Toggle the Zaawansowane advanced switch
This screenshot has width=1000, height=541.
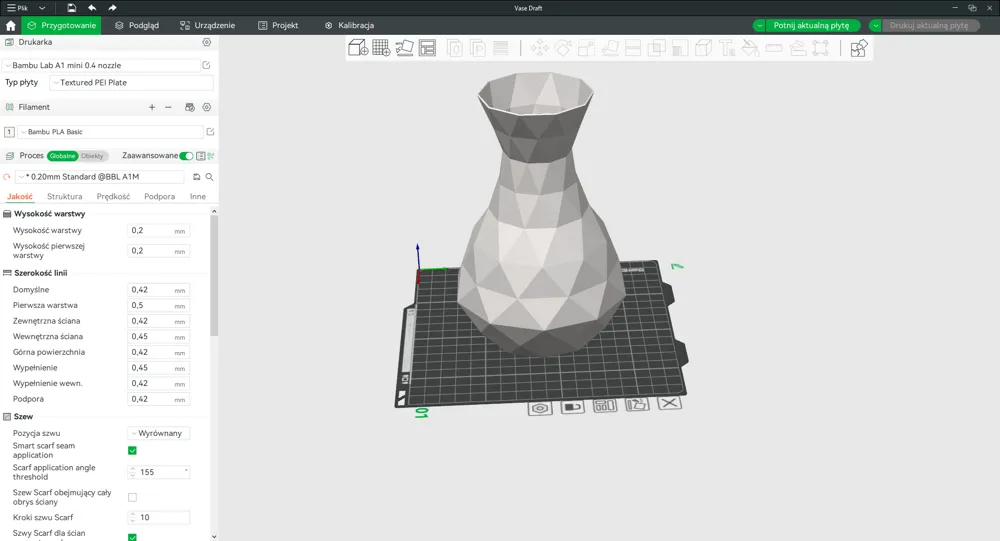click(x=186, y=156)
